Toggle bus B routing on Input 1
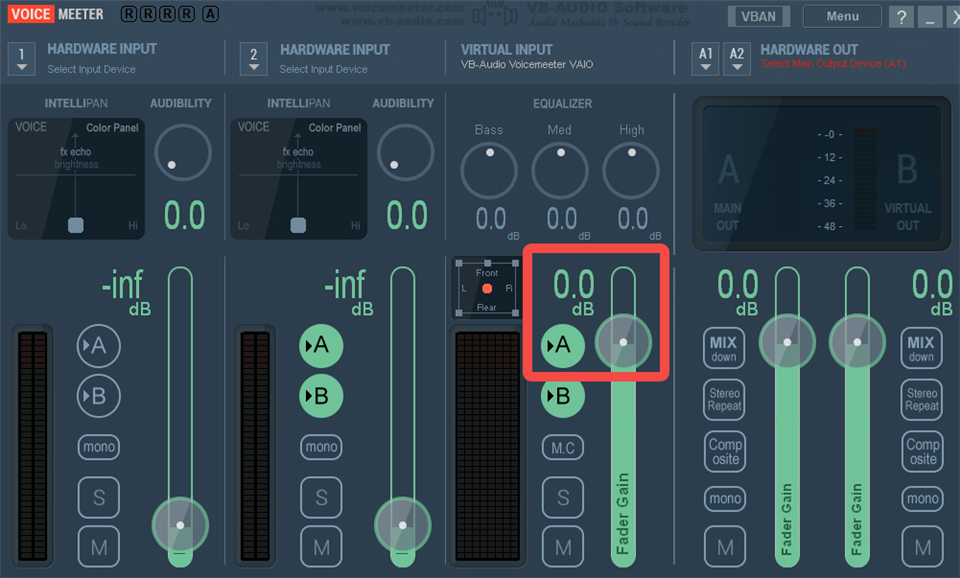Image resolution: width=960 pixels, height=578 pixels. point(99,396)
